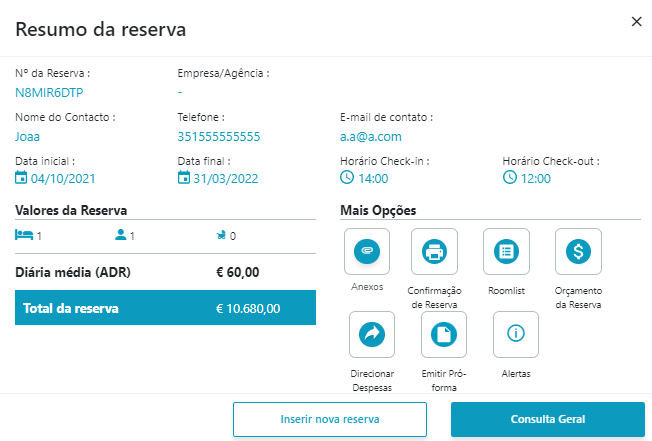
Task: Open the Roomlist icon
Action: (506, 252)
